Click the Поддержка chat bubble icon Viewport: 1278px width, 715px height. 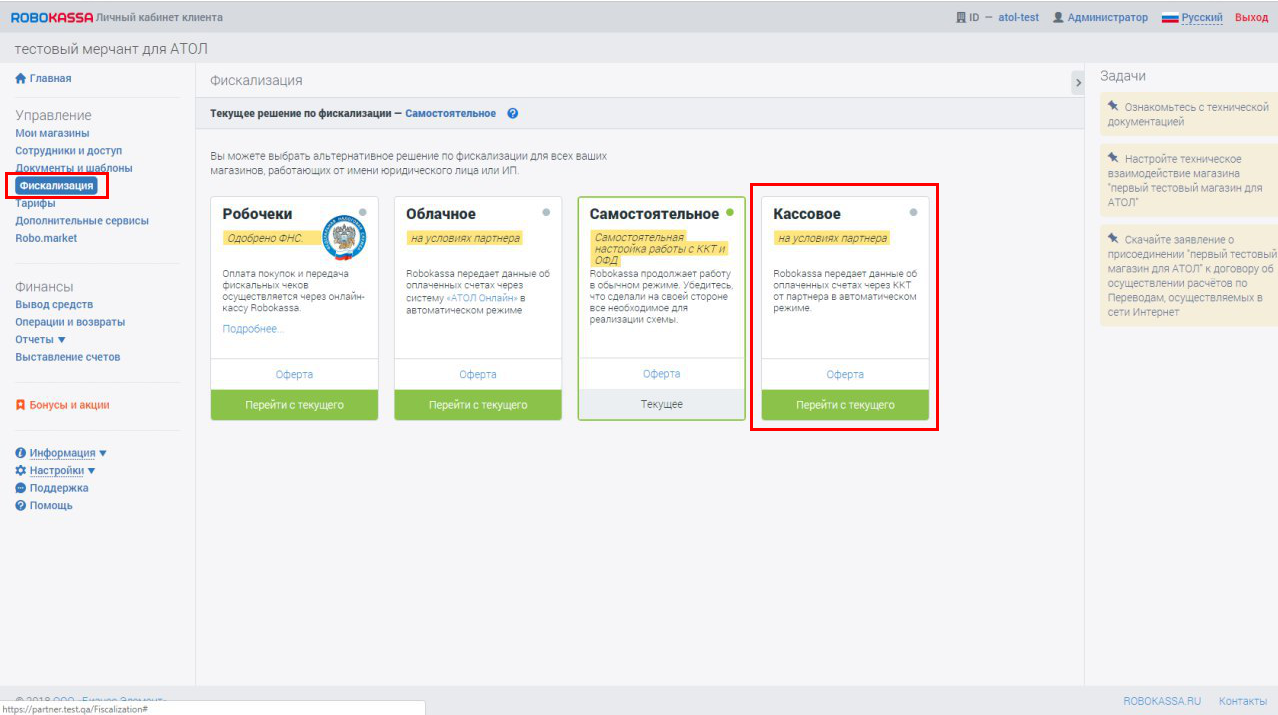pos(20,488)
